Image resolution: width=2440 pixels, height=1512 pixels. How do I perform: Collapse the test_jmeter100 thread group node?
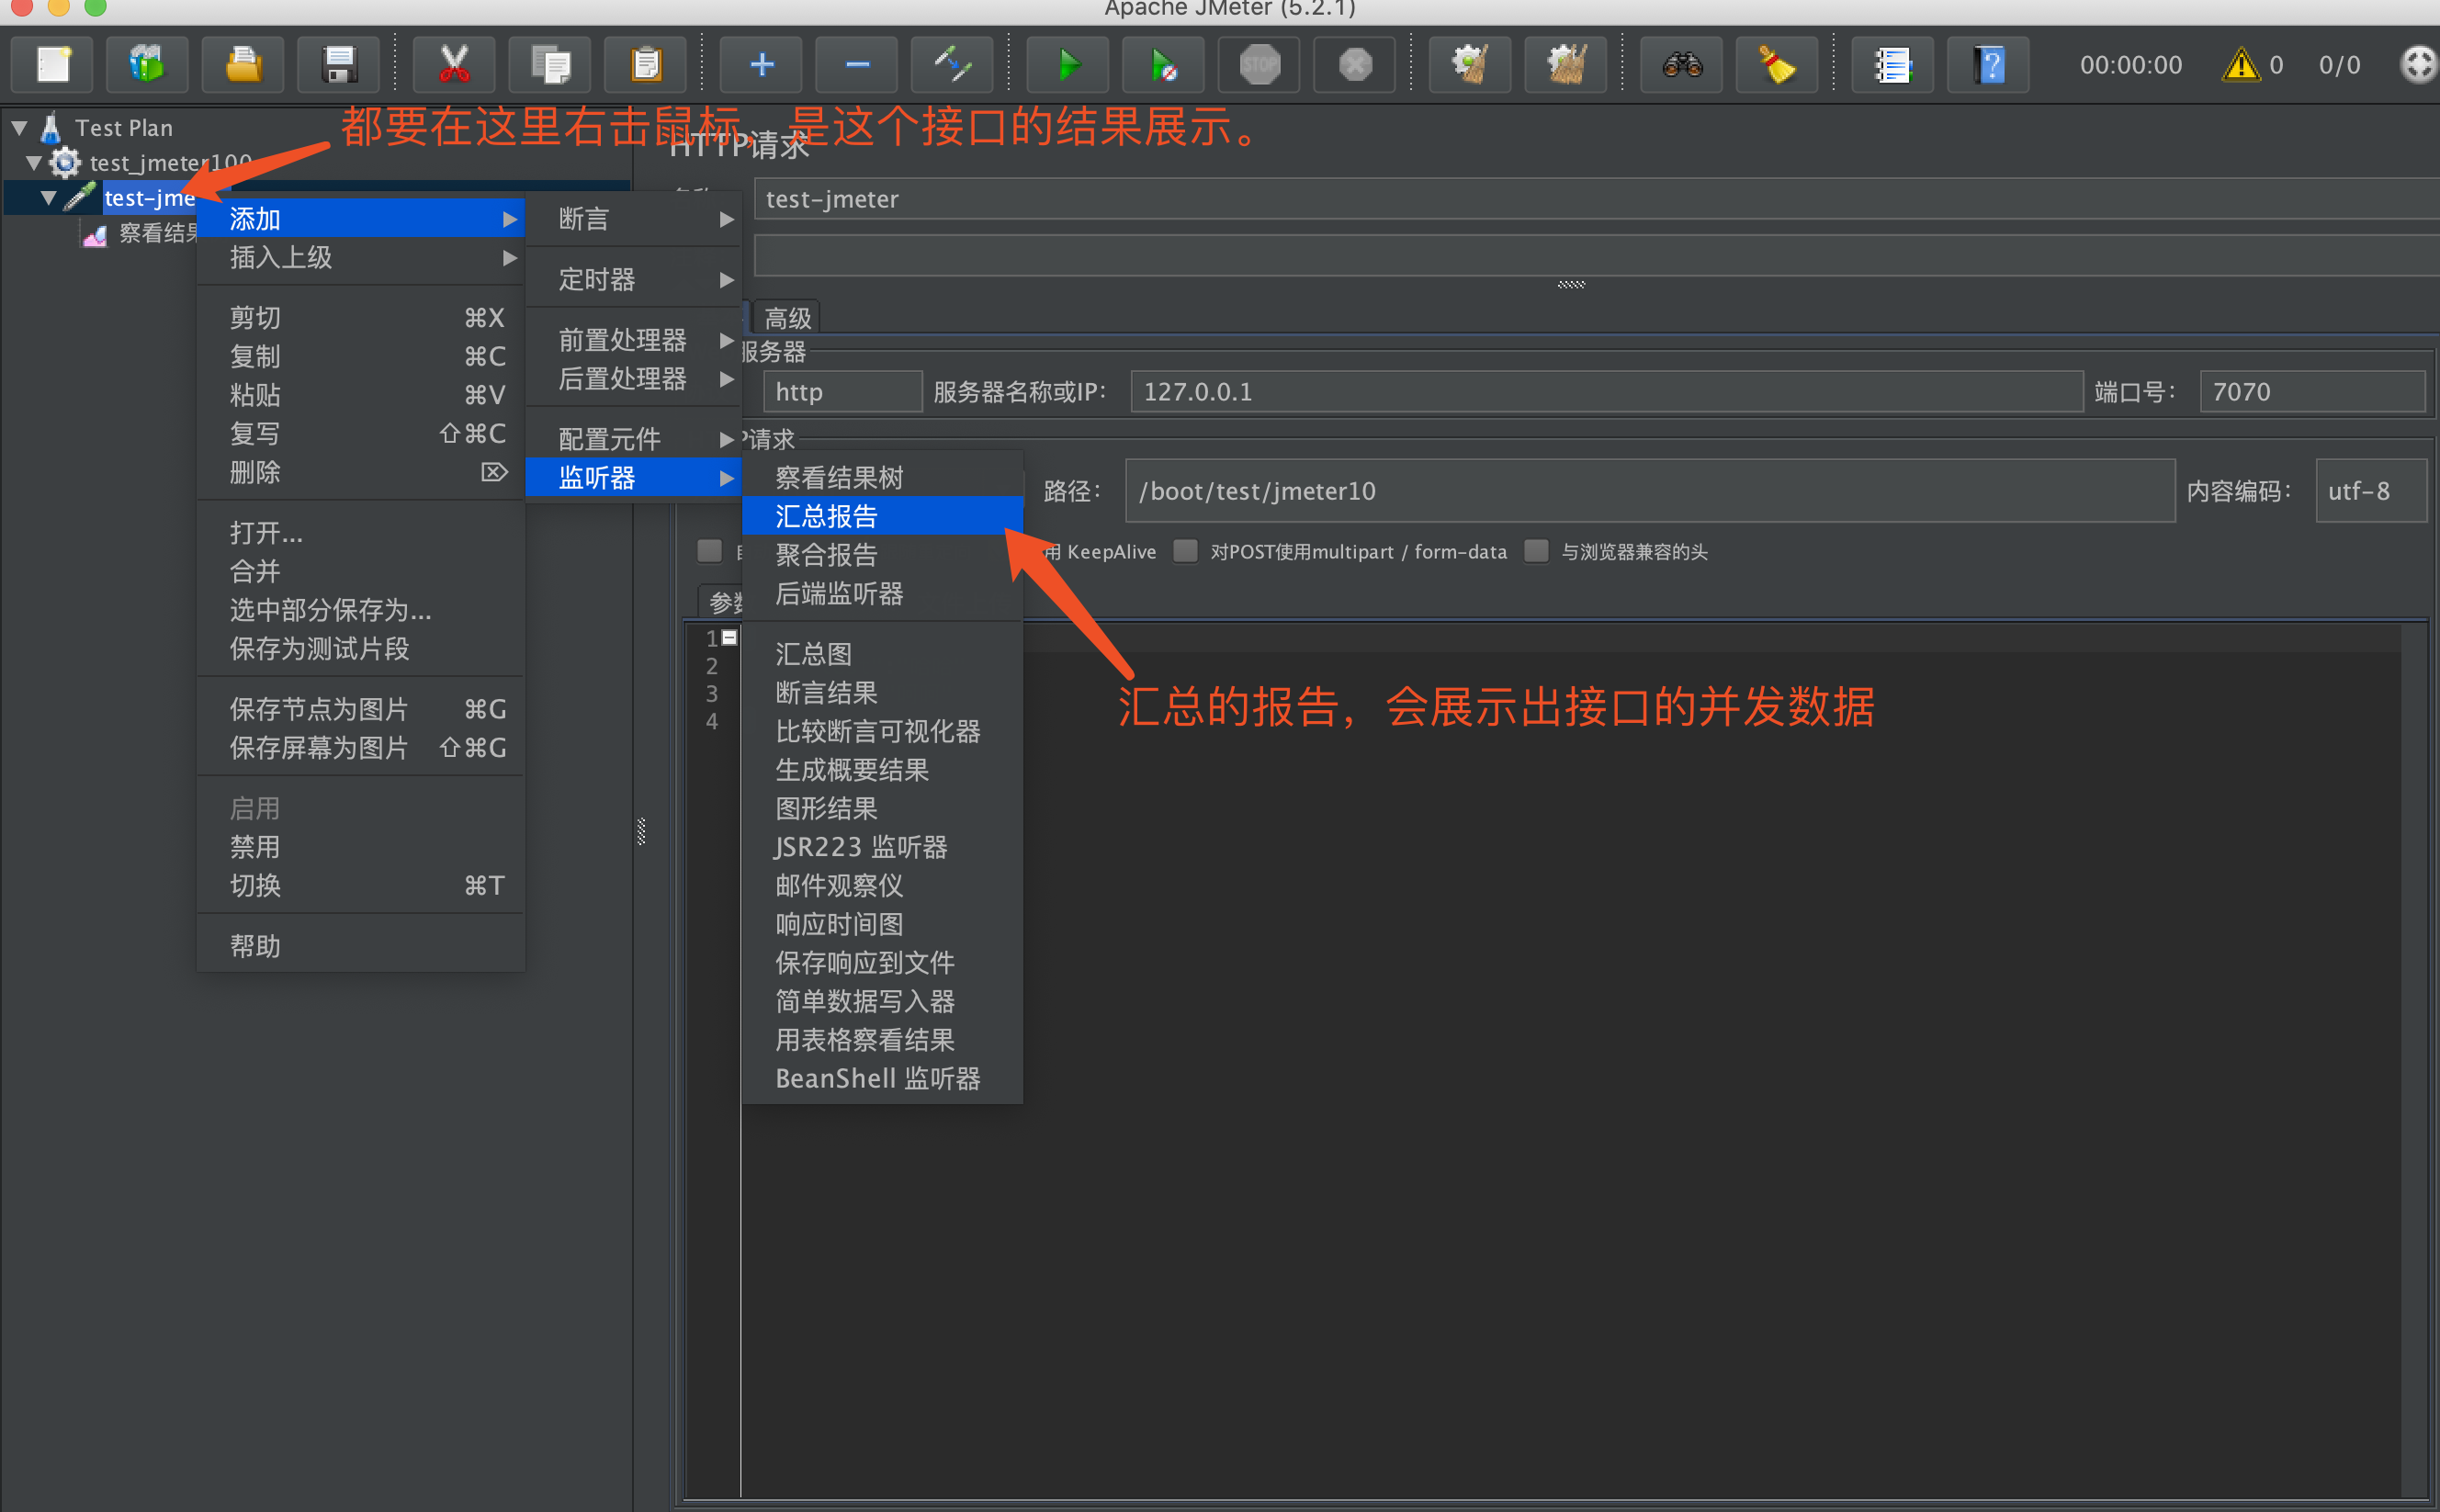tap(34, 162)
